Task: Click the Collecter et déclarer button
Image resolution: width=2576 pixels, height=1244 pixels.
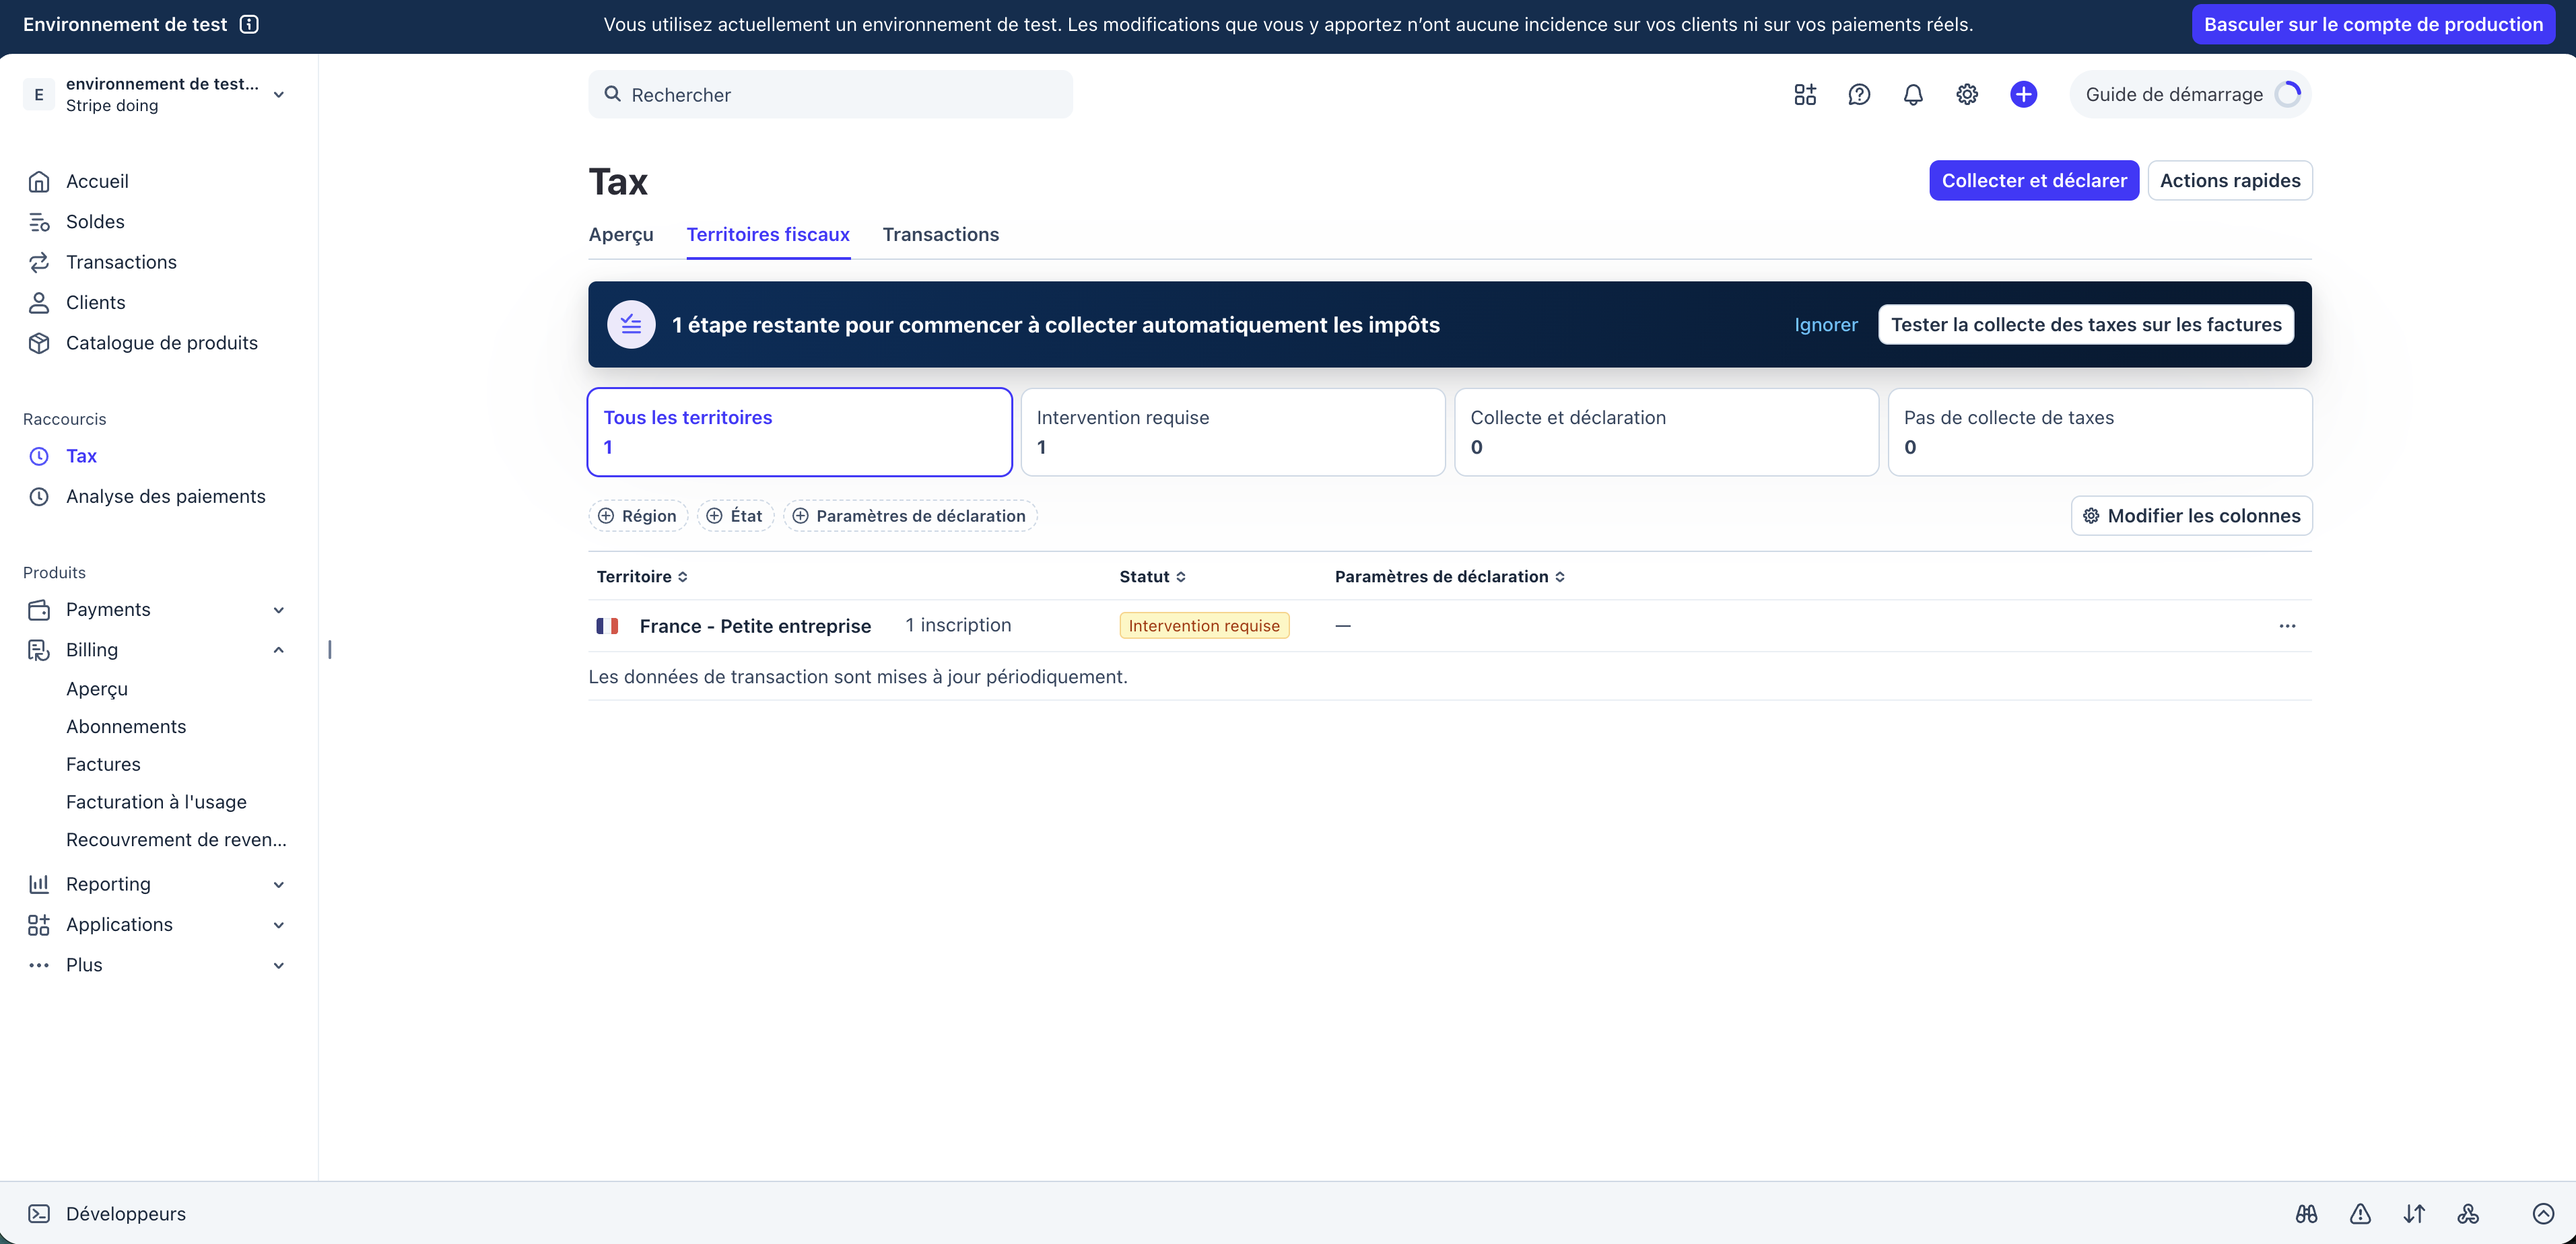Action: click(x=2034, y=180)
